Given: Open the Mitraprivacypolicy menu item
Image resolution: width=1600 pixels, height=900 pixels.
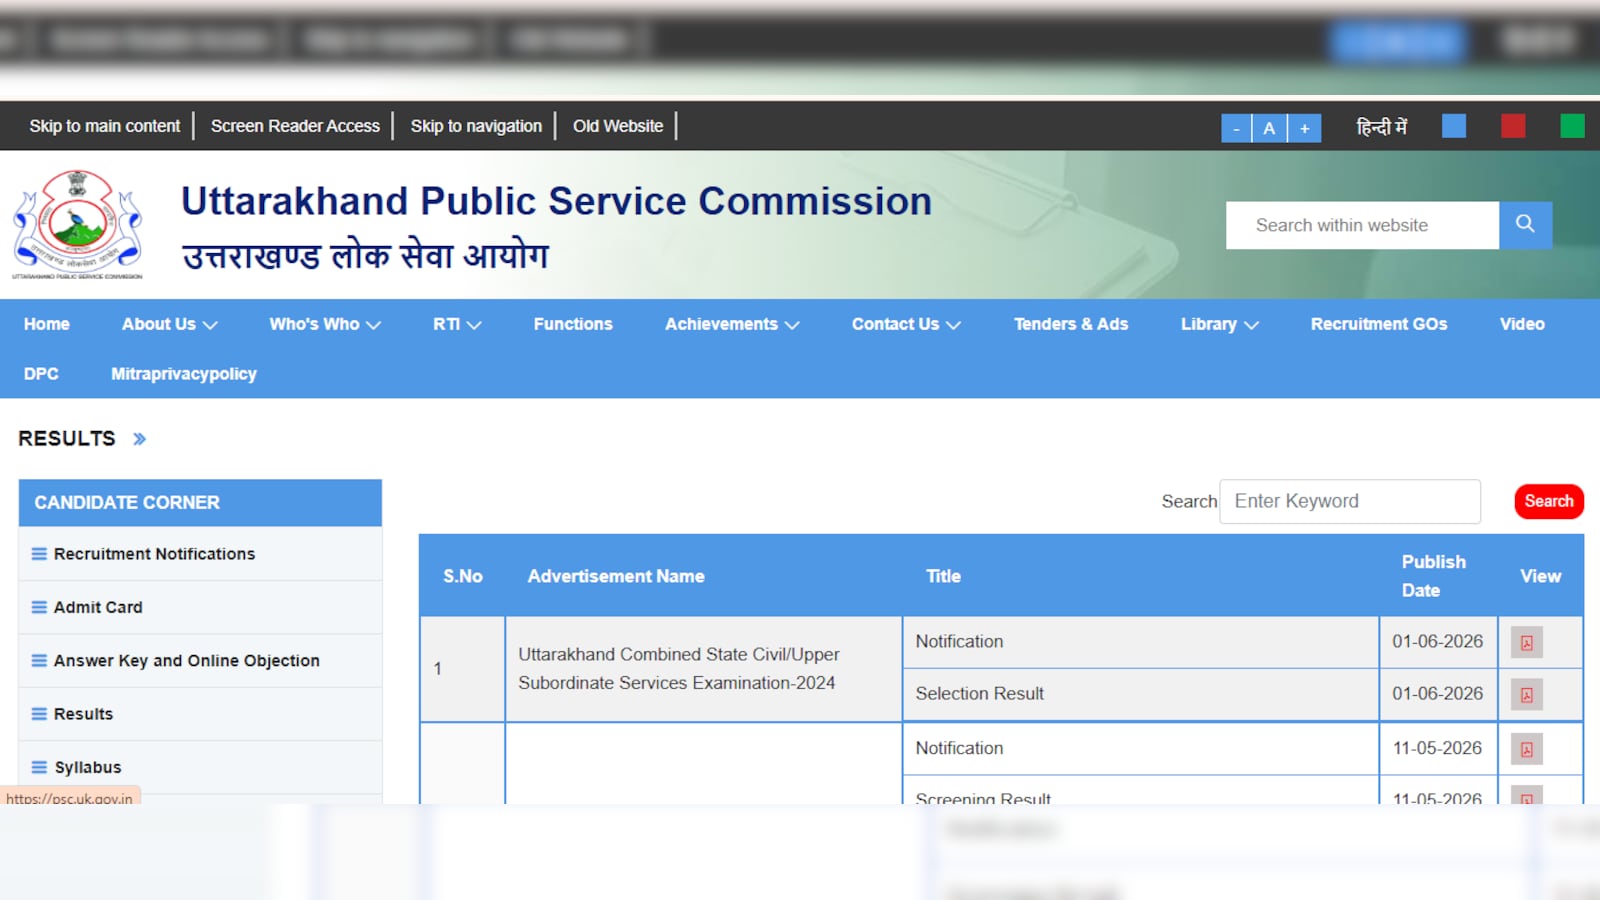Looking at the screenshot, I should pyautogui.click(x=184, y=374).
